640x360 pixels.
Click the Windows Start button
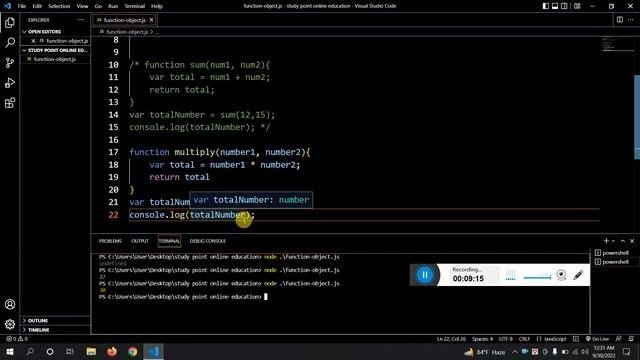coord(10,351)
